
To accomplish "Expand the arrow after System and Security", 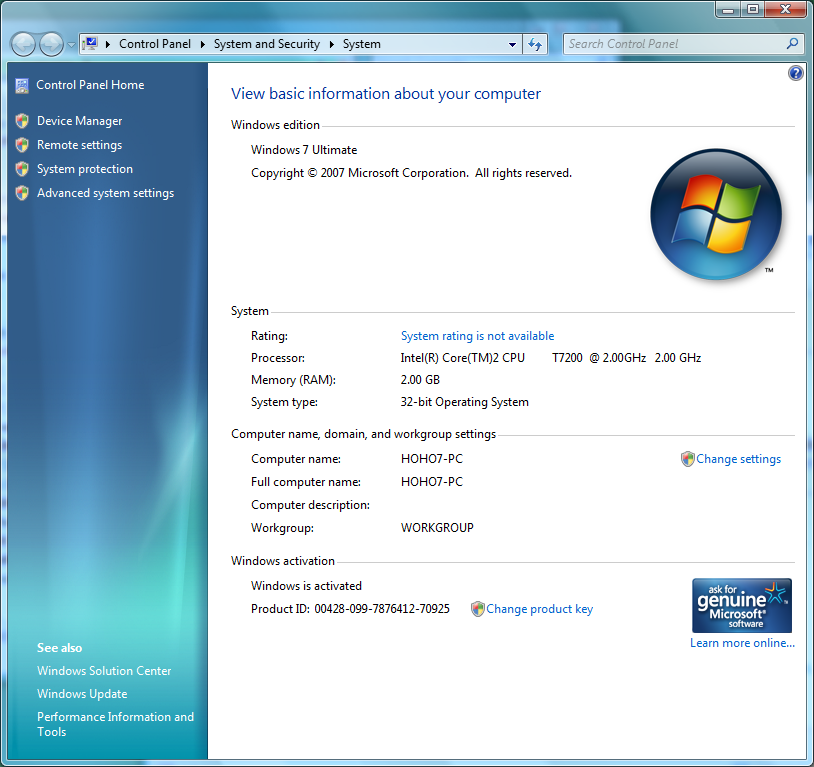I will point(331,44).
